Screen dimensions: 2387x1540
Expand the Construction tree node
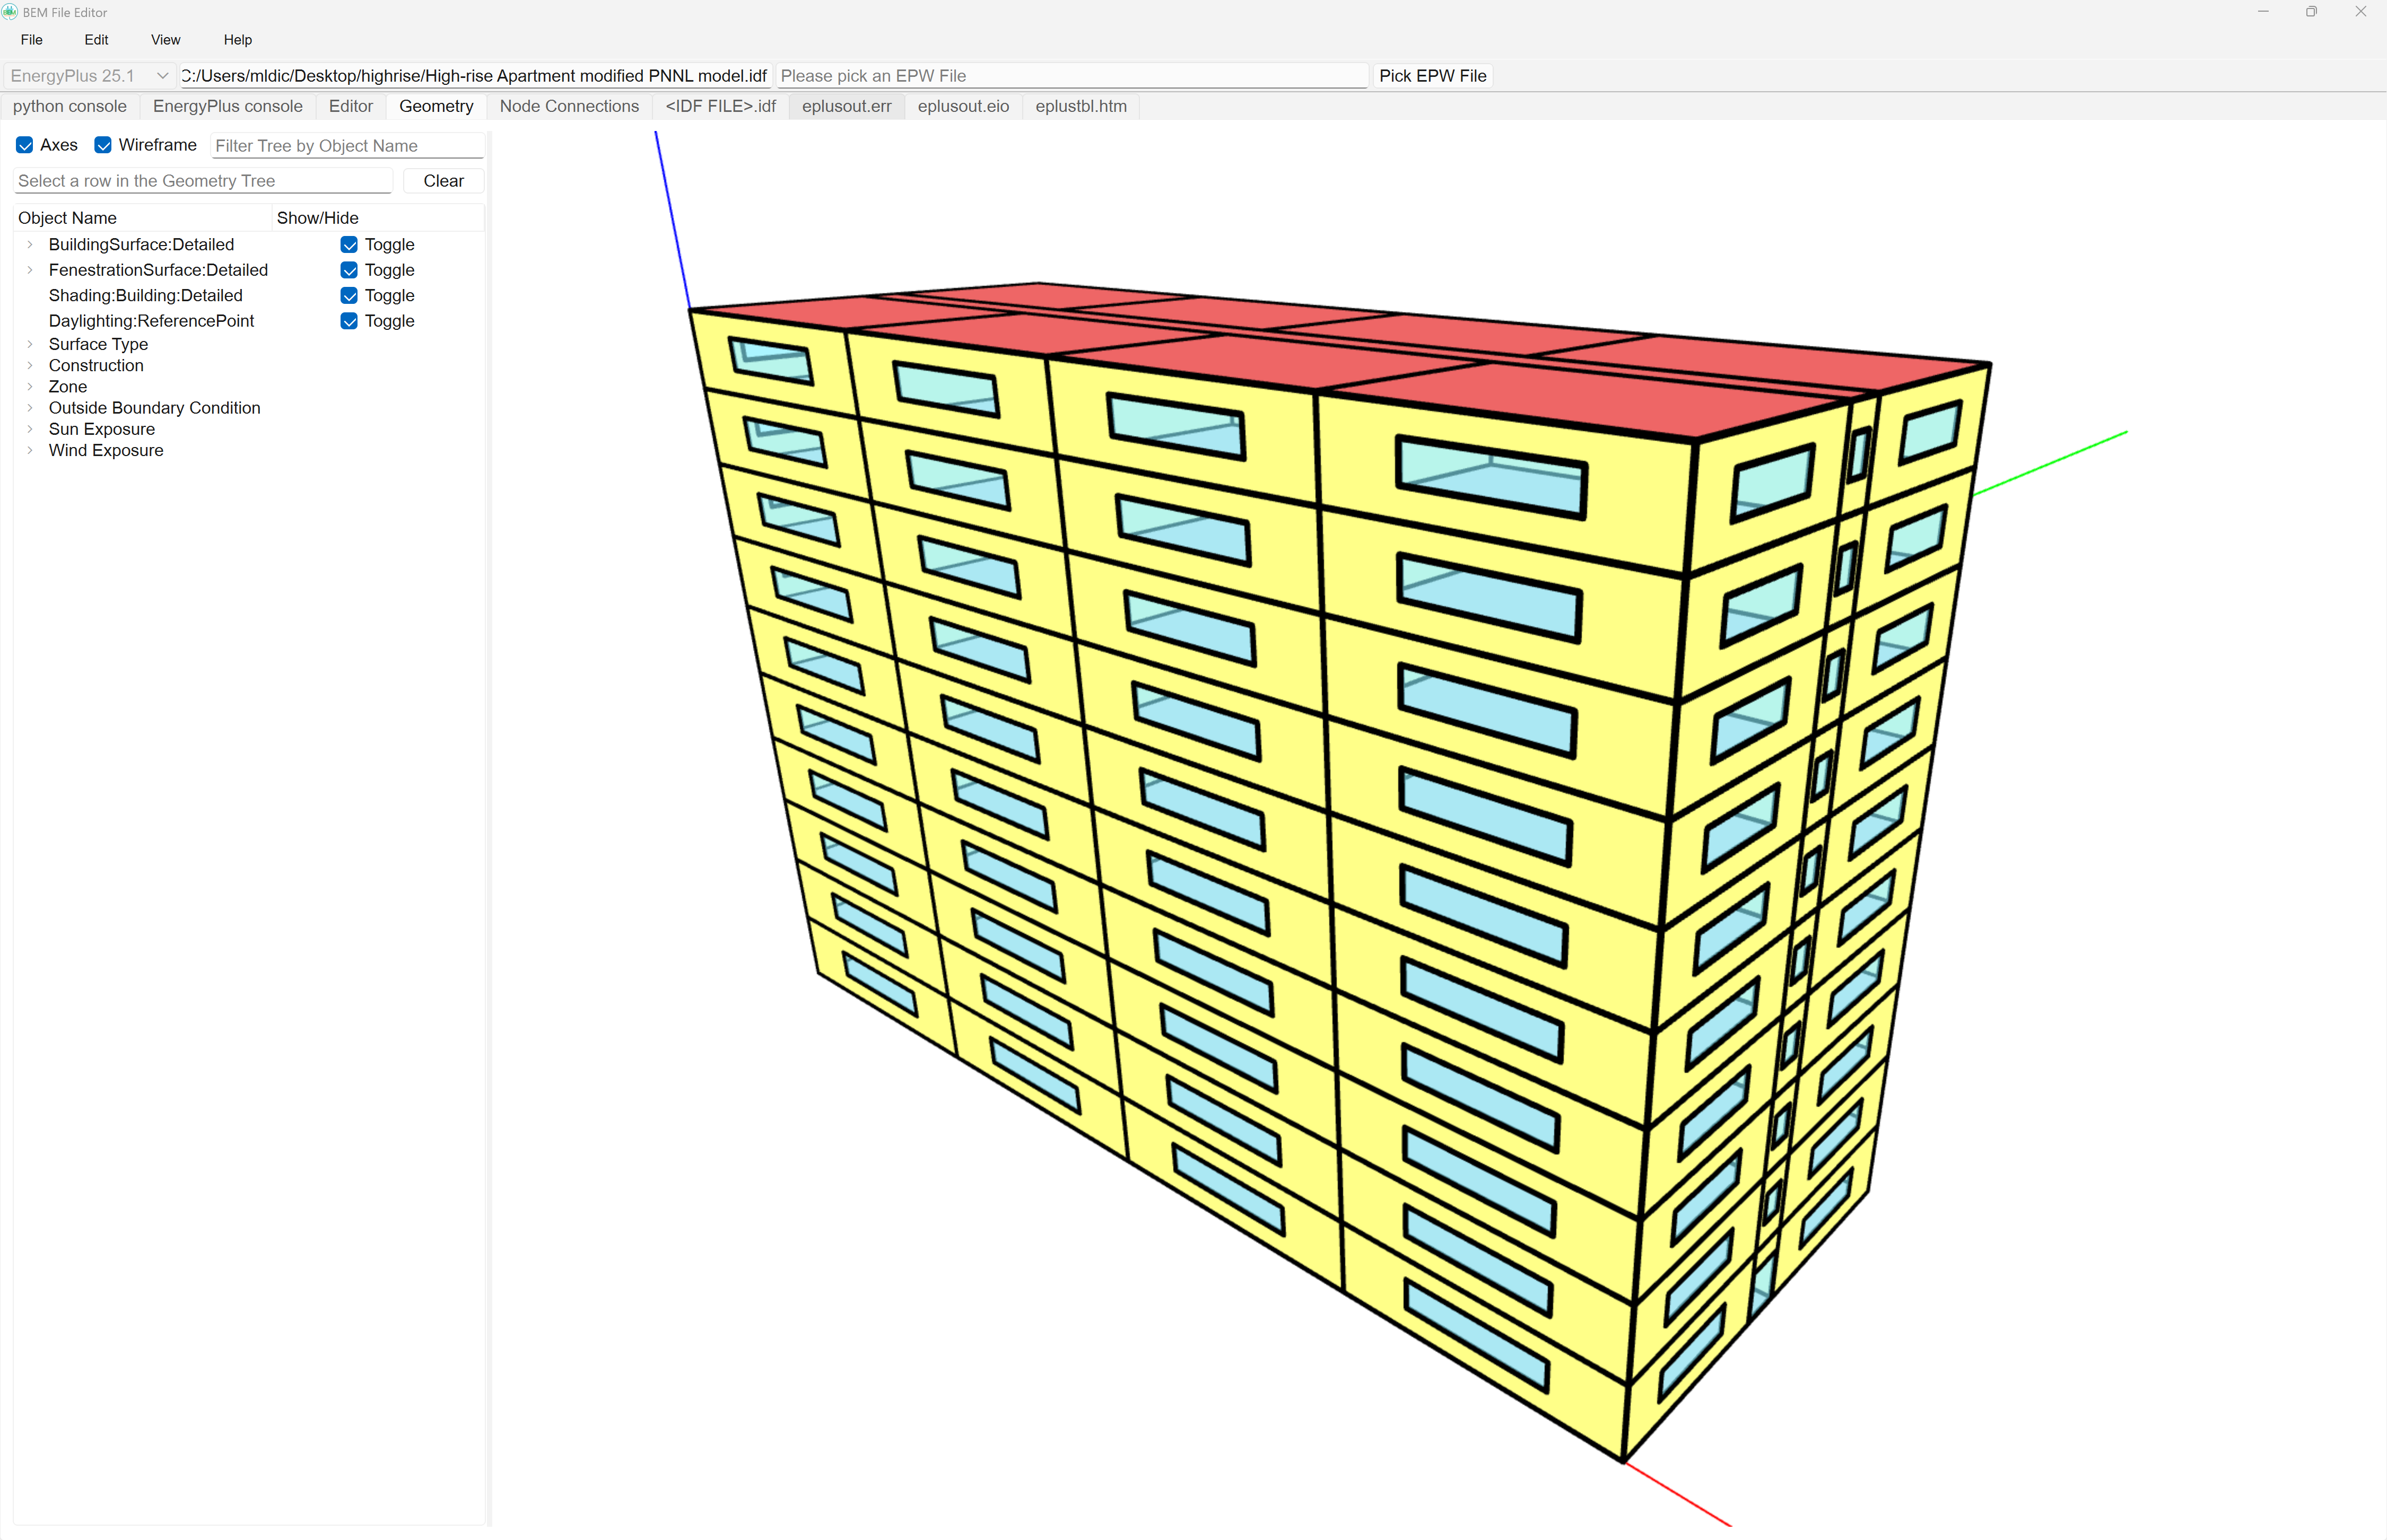tap(30, 366)
